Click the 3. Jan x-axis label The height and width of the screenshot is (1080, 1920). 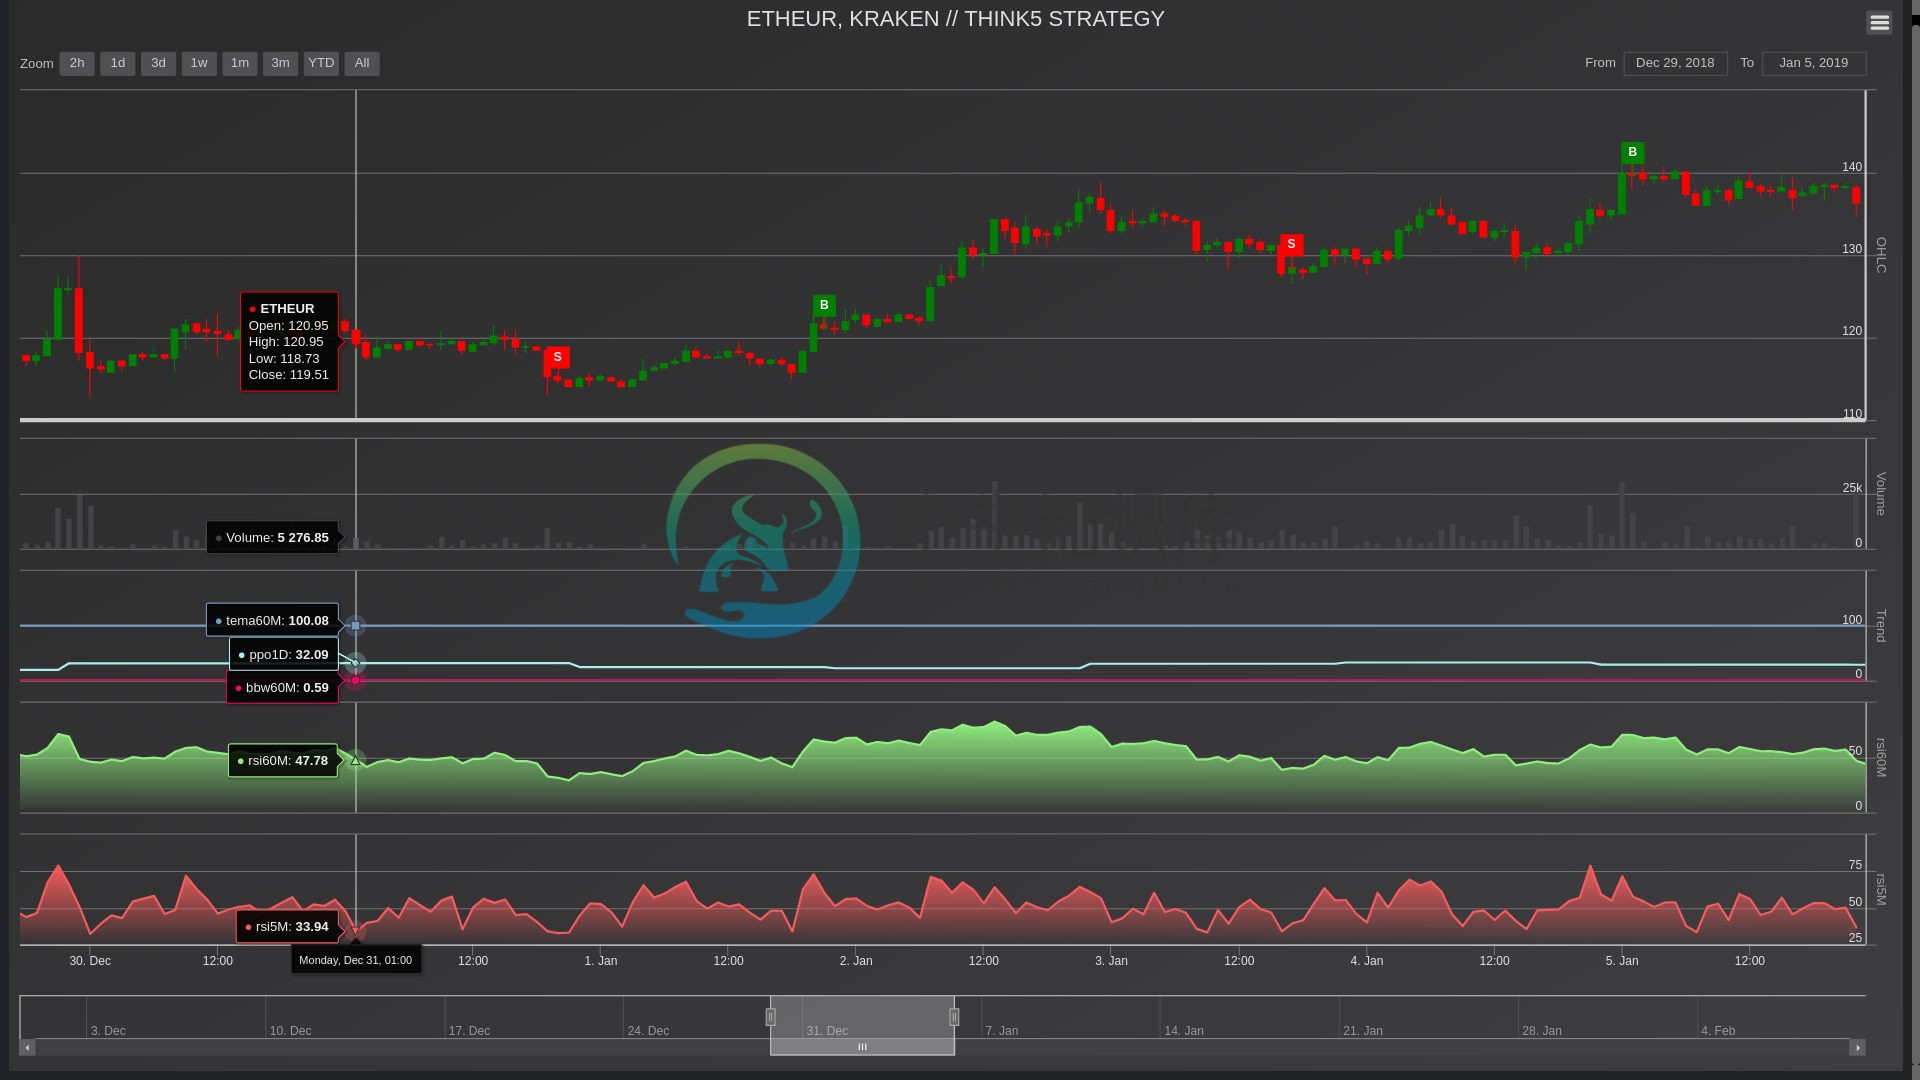pos(1111,961)
